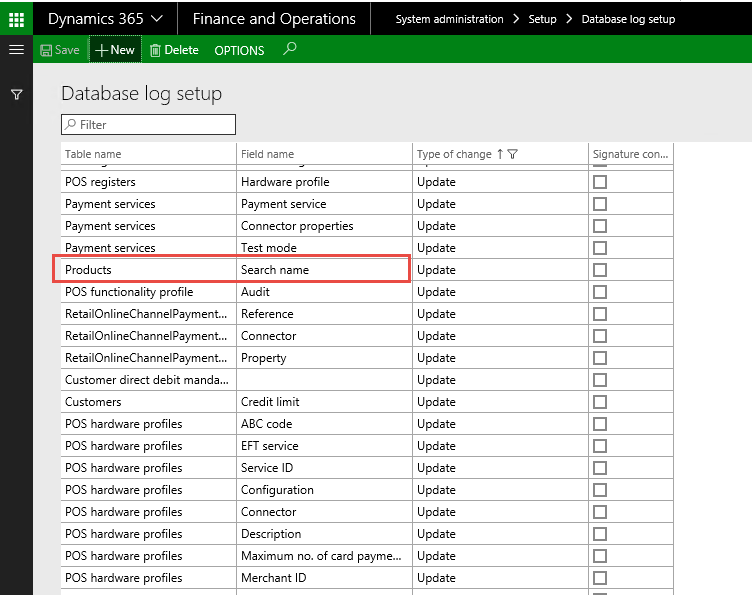This screenshot has width=752, height=595.
Task: Select the EFT service cell
Action: (x=324, y=446)
